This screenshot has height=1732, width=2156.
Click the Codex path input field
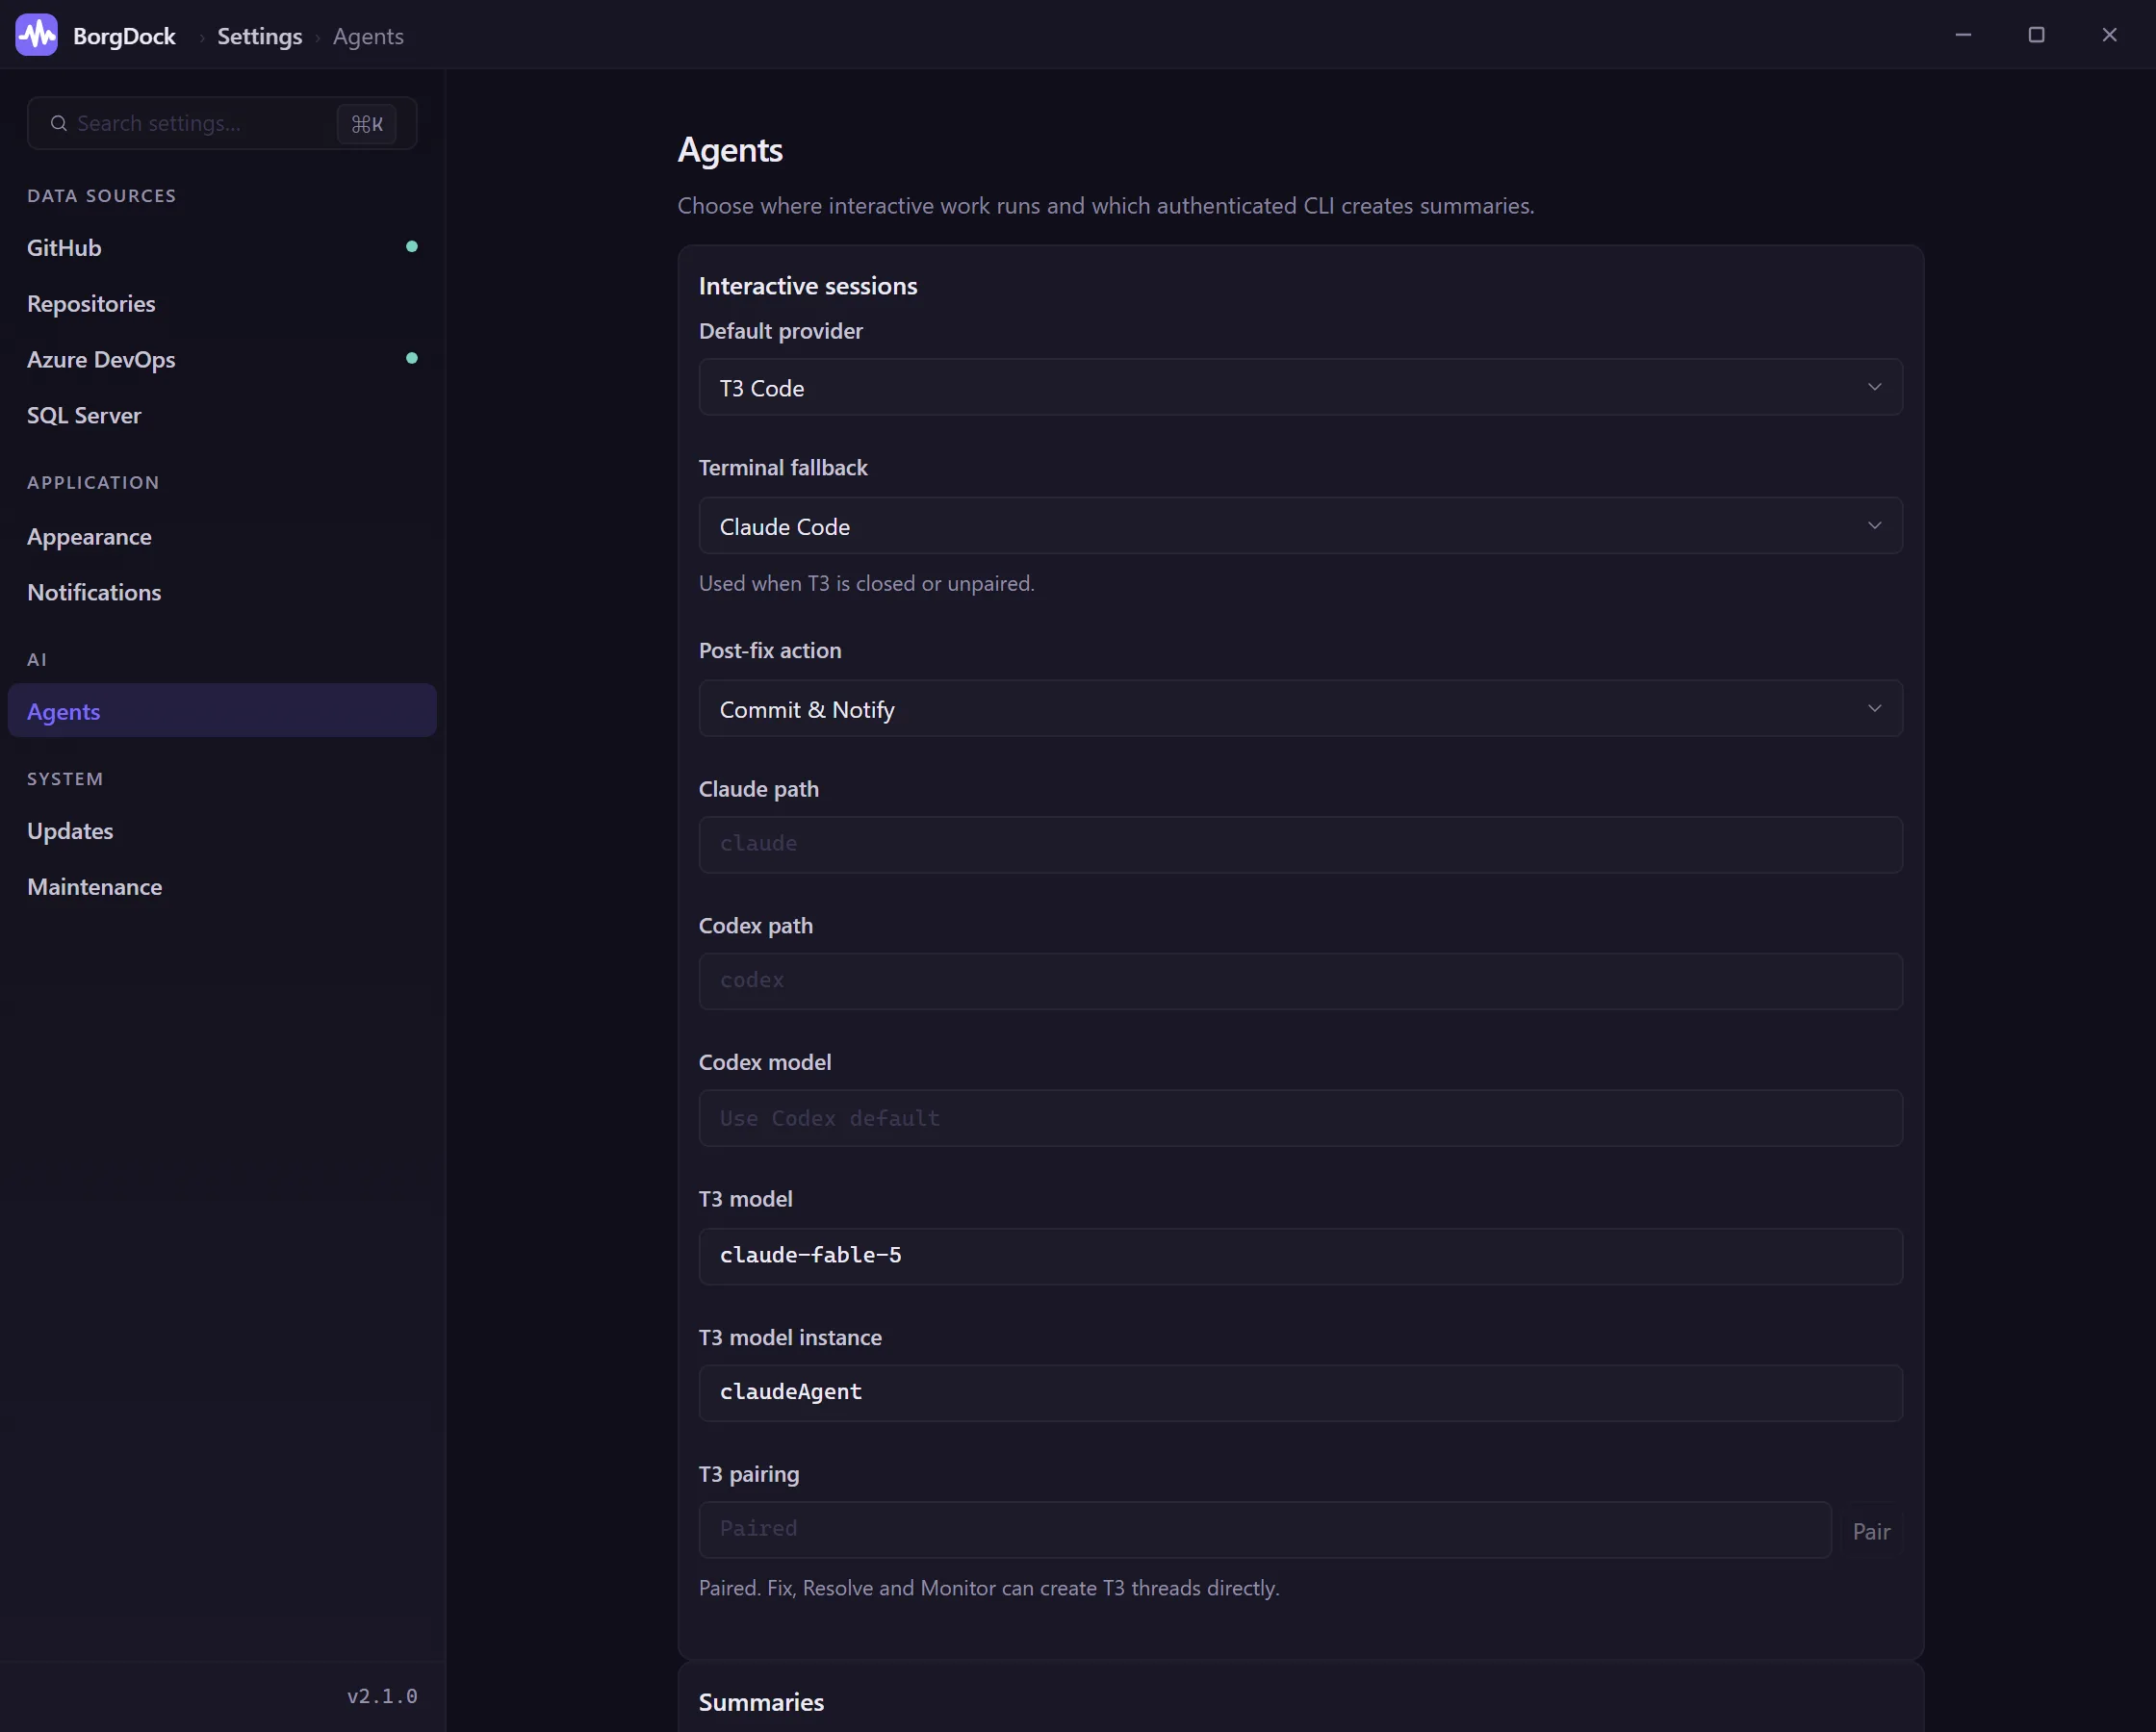coord(1300,981)
